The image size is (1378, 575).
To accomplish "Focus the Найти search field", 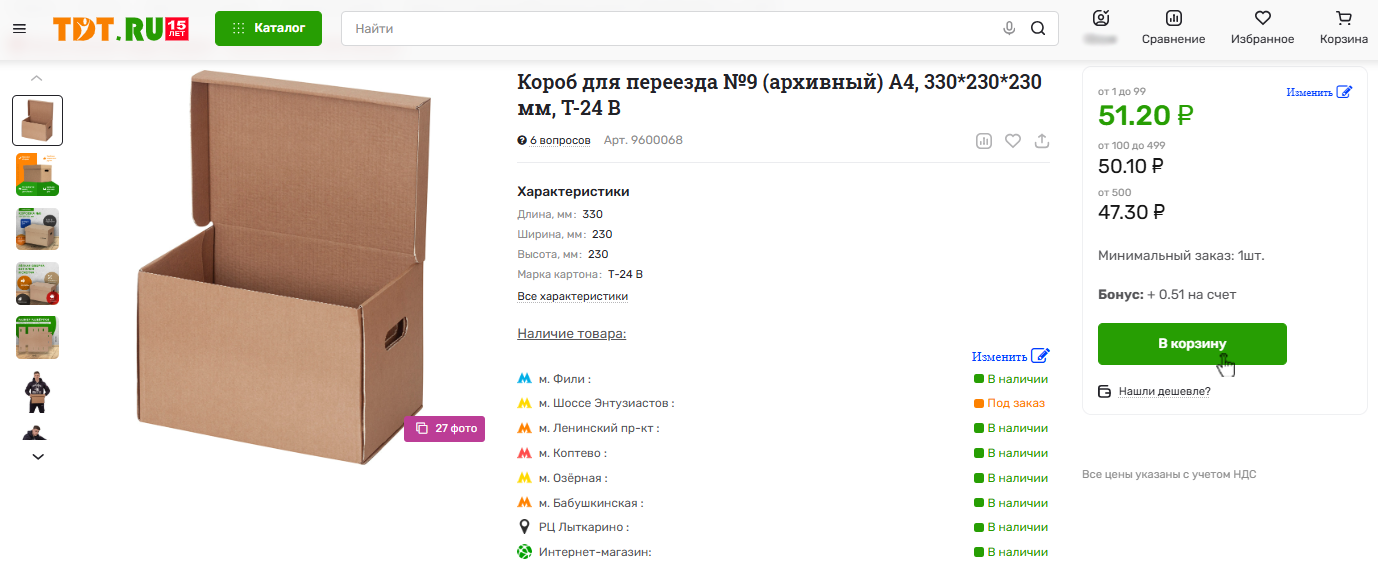I will tap(670, 28).
